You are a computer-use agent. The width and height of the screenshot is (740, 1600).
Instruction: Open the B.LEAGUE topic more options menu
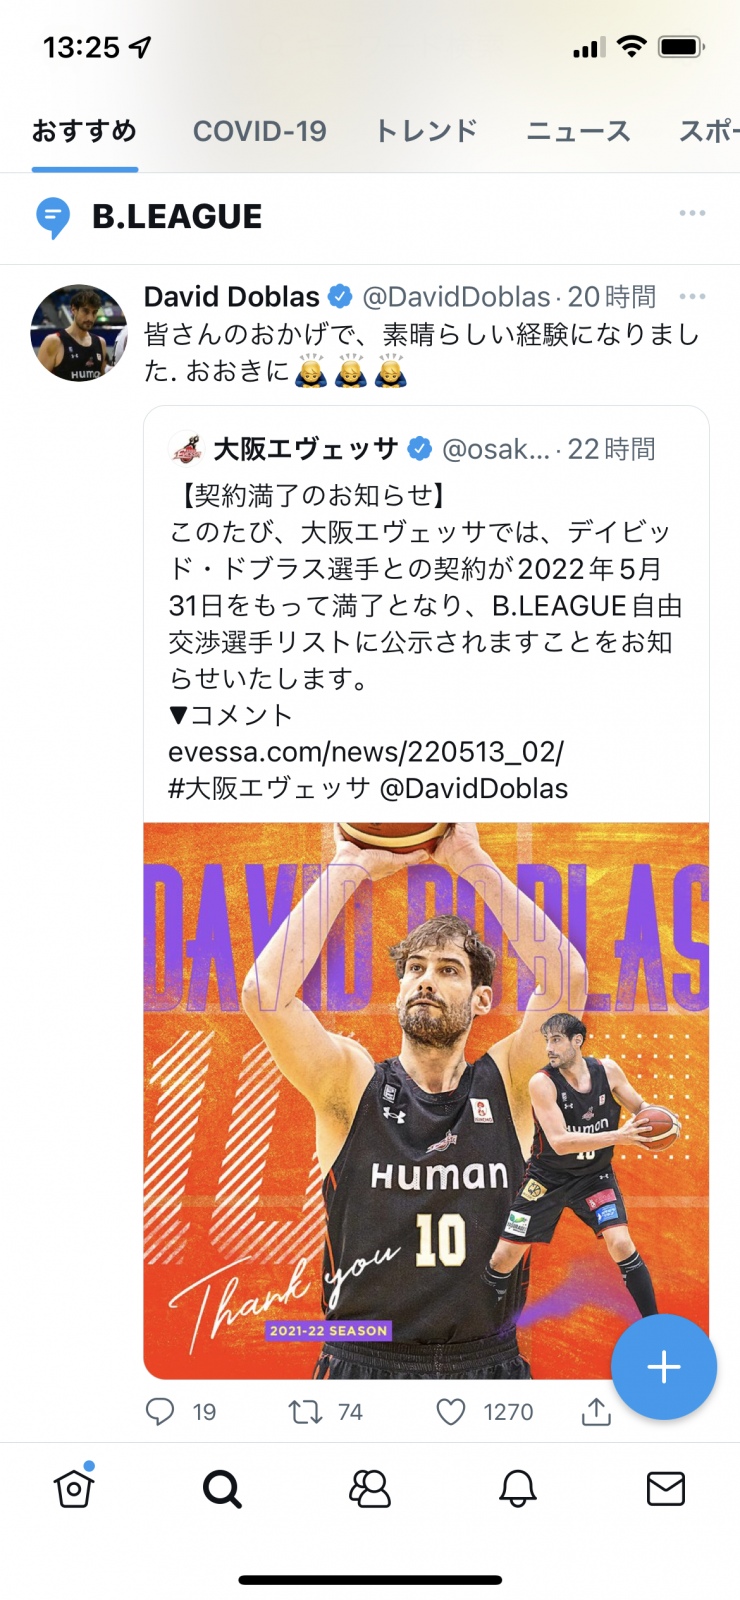(692, 213)
